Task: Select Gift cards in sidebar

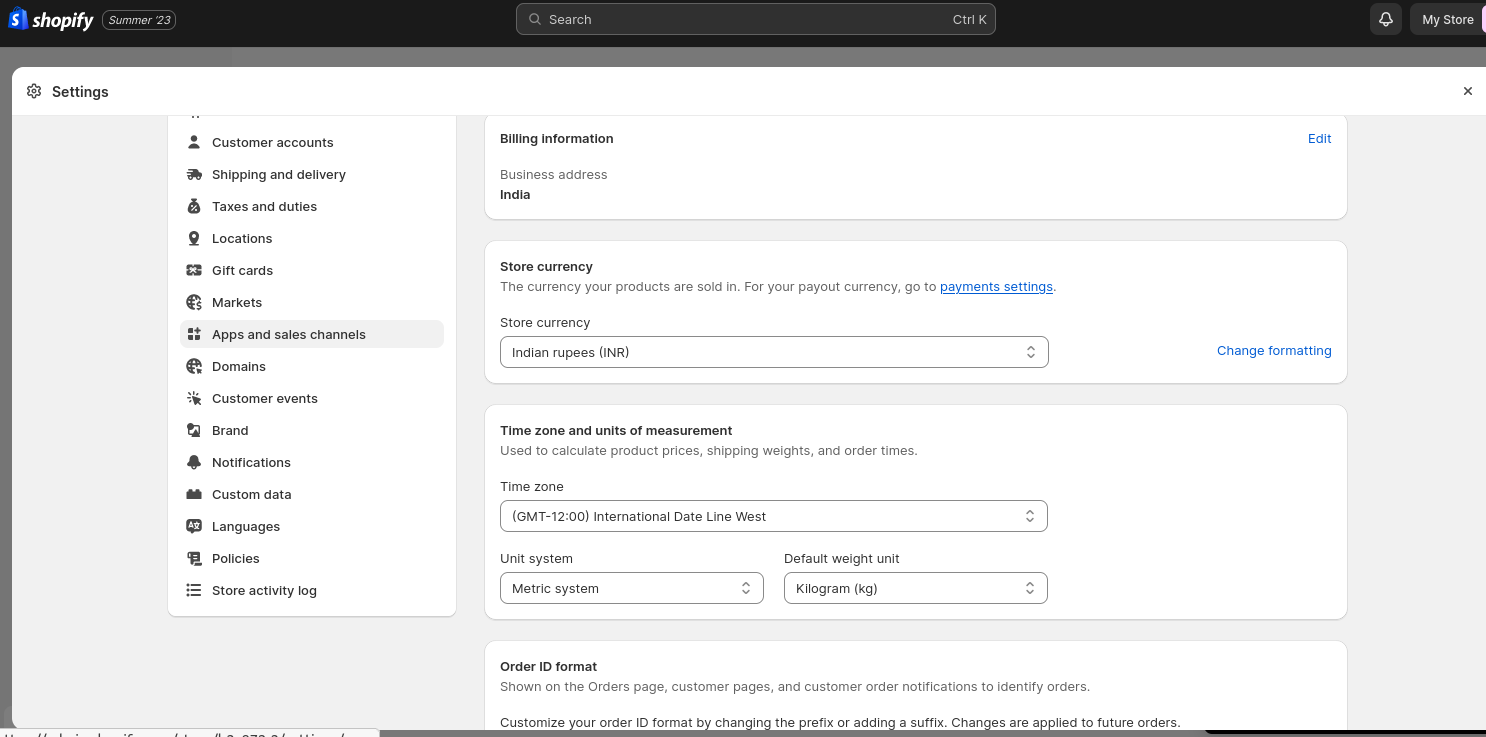Action: [x=312, y=270]
